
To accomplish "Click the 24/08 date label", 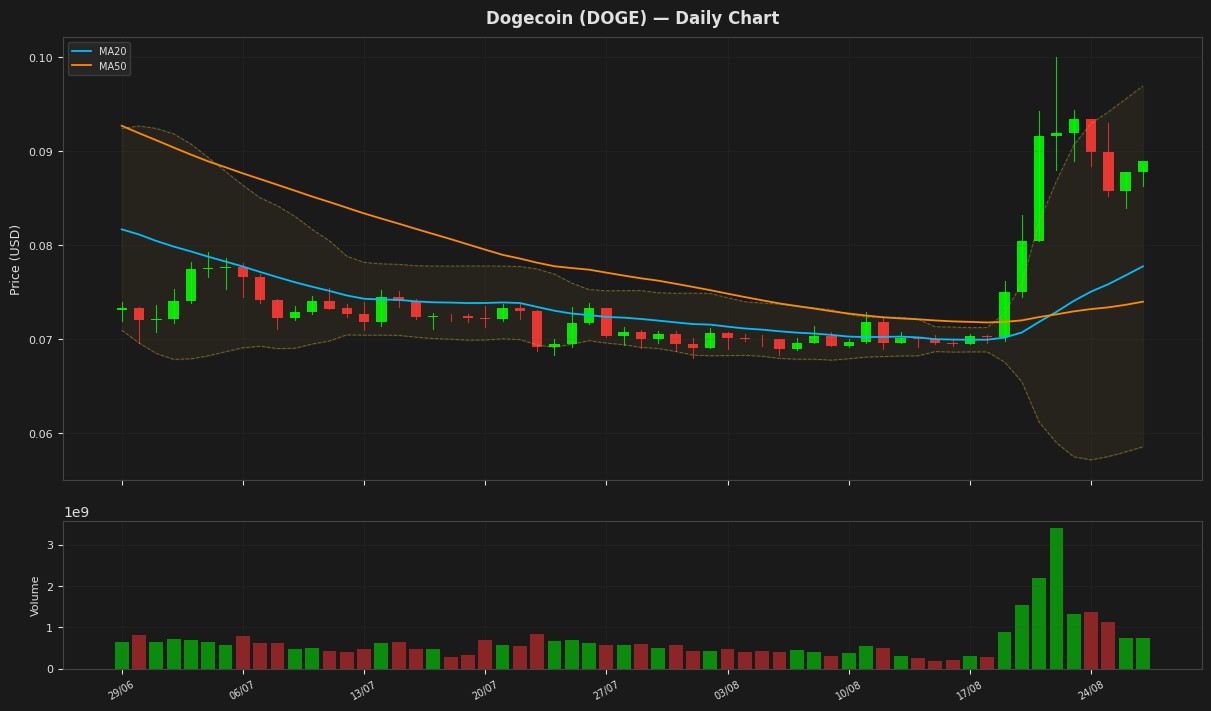I will point(1090,690).
